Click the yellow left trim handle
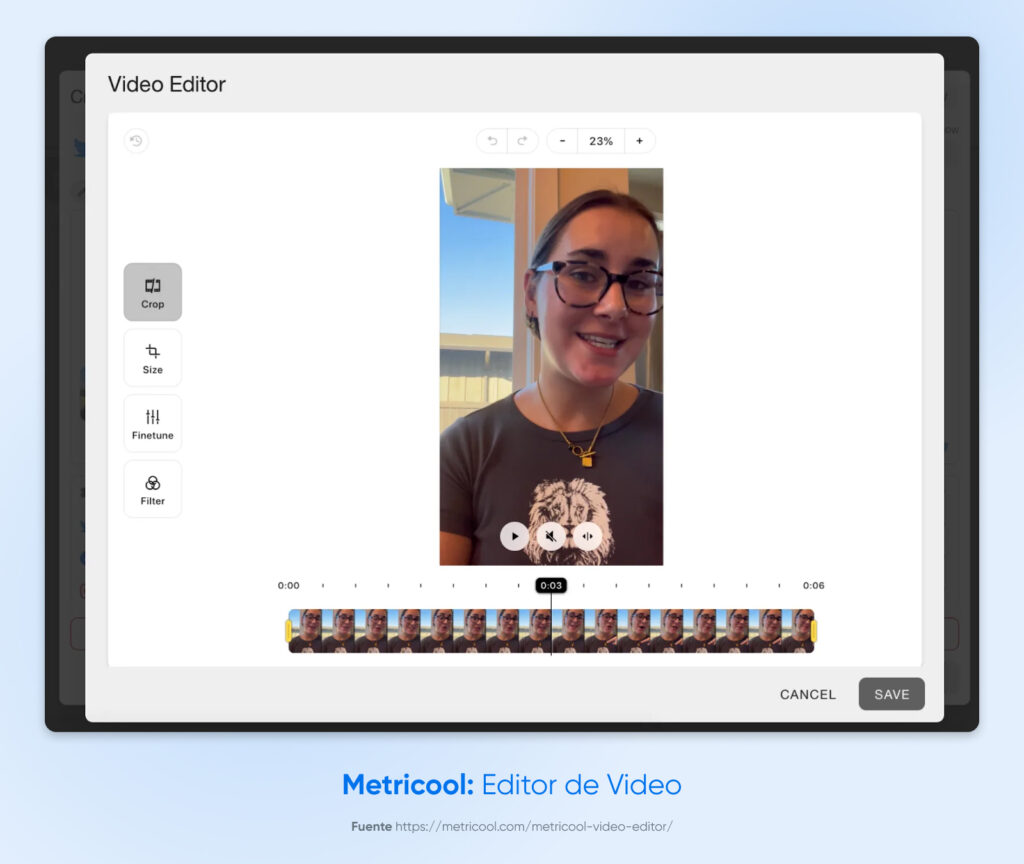 (x=290, y=632)
